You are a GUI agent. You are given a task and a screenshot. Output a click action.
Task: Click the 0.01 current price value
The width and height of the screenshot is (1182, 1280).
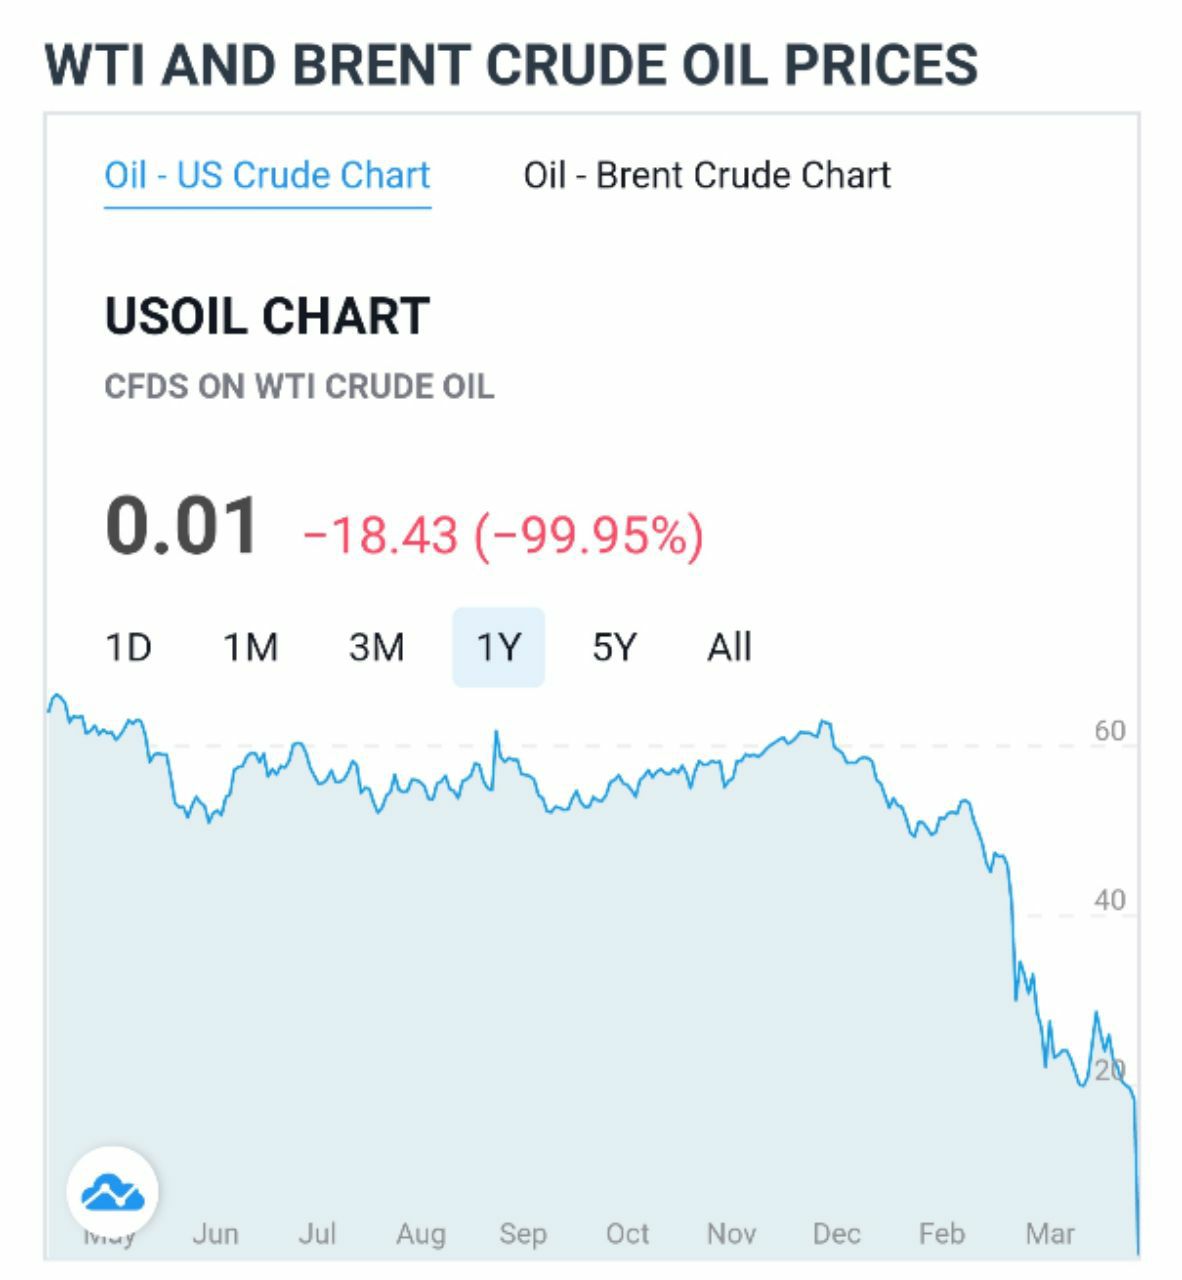pyautogui.click(x=182, y=525)
